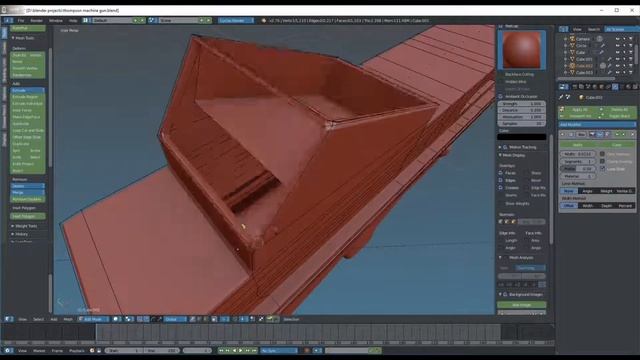This screenshot has width=640, height=360.
Task: Open the render engine dropdown
Action: [x=236, y=20]
